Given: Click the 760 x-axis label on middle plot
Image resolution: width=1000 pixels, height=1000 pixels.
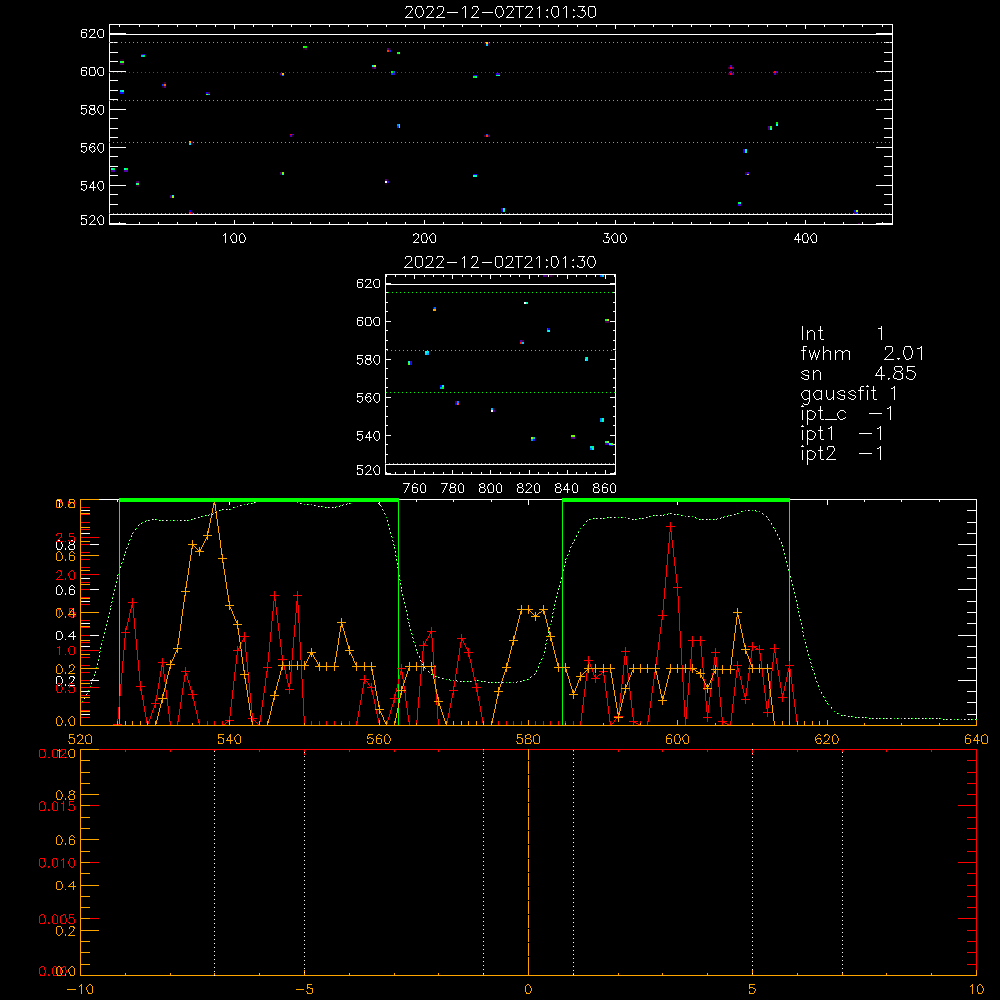Looking at the screenshot, I should [x=415, y=489].
